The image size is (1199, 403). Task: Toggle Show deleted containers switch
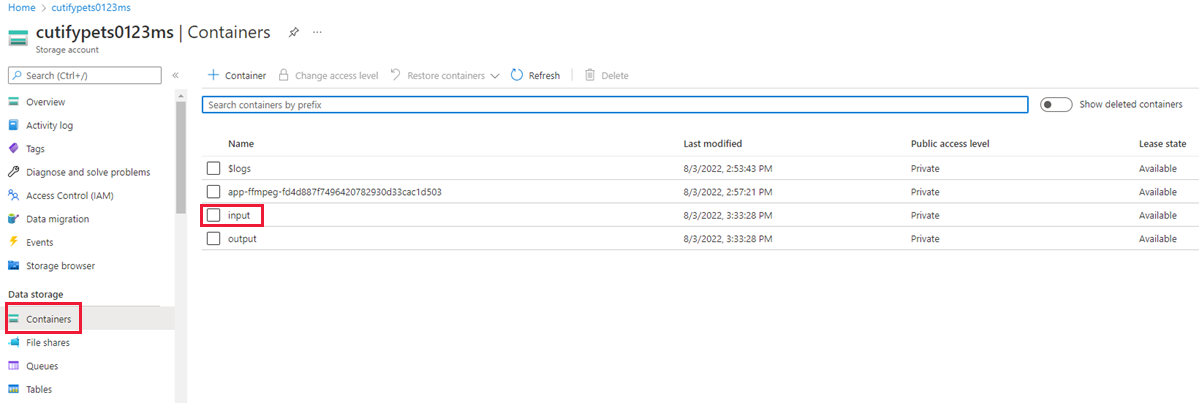1056,105
